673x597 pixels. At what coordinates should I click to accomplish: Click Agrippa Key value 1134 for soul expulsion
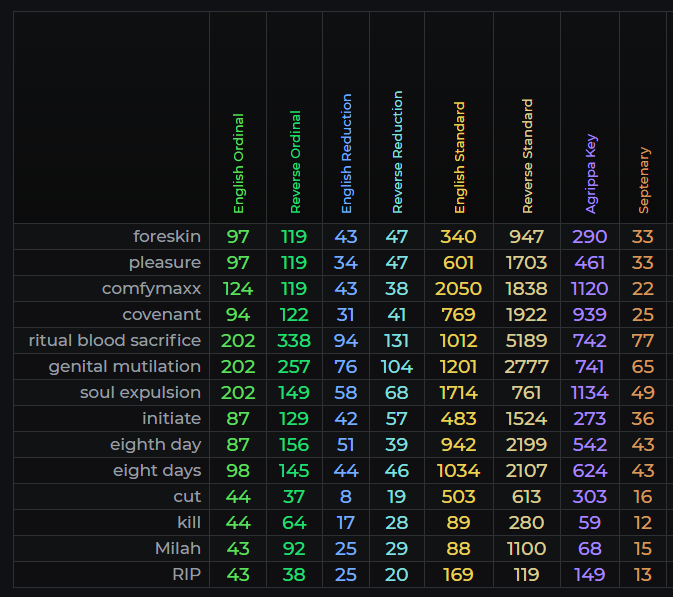tap(590, 393)
